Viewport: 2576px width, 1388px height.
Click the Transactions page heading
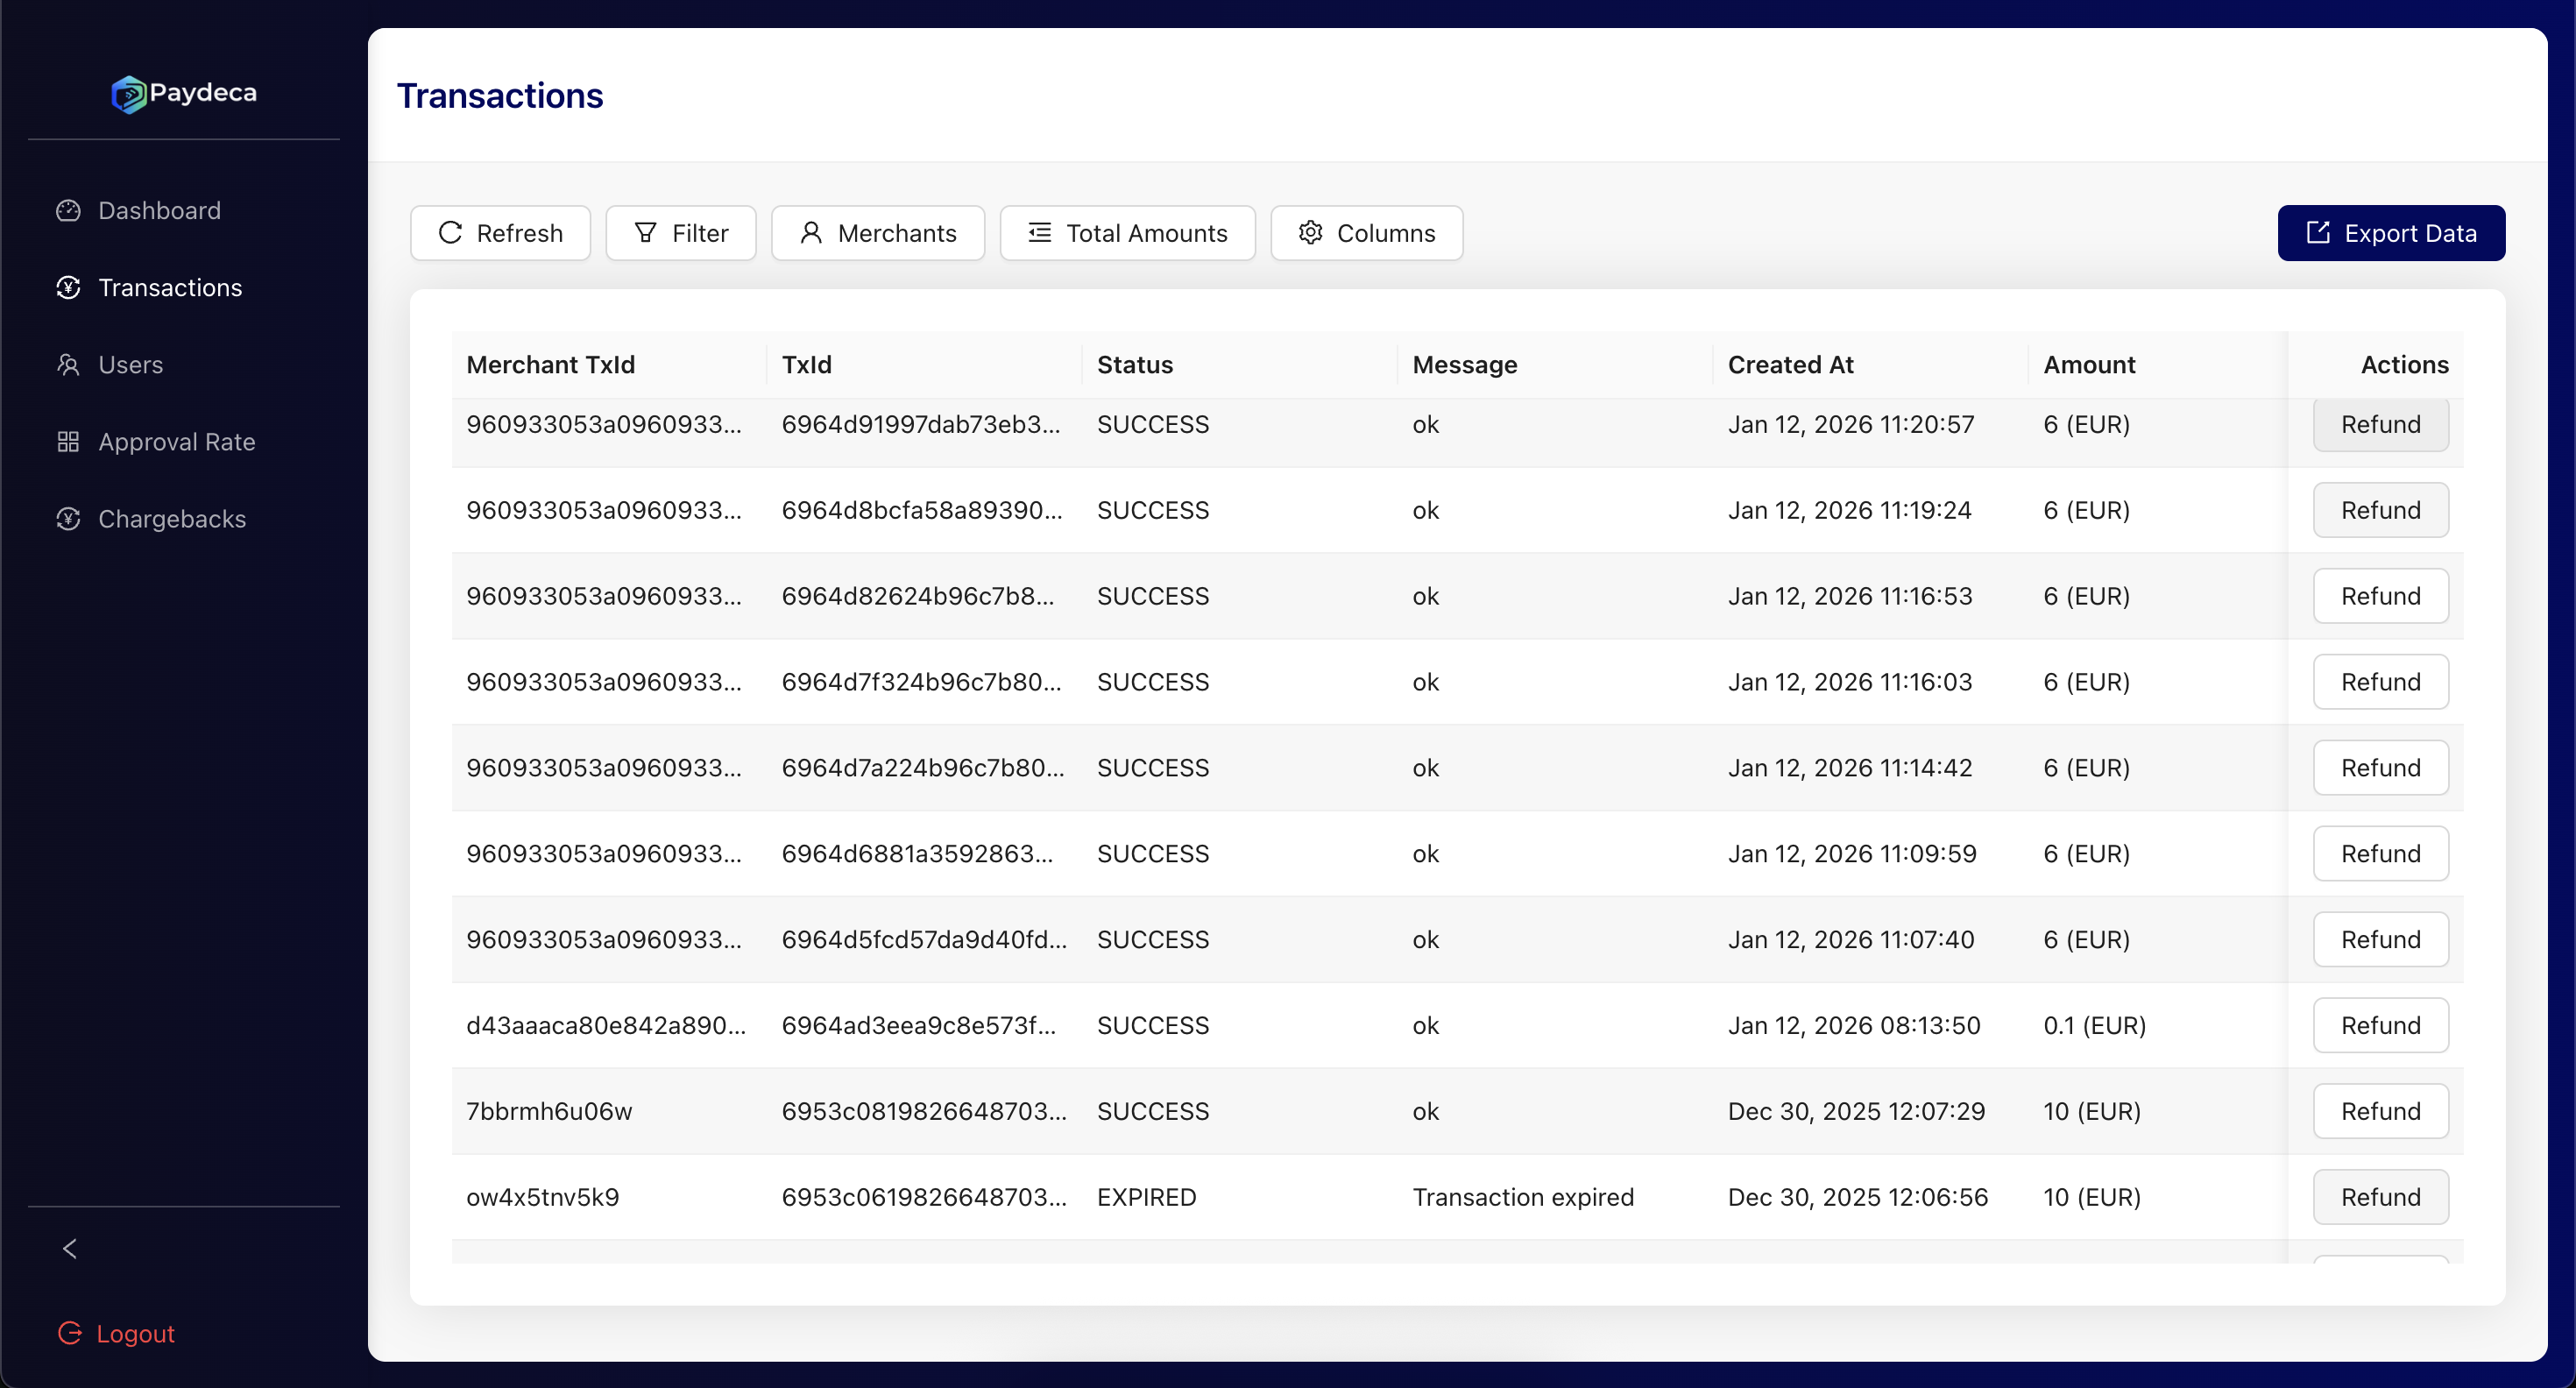click(x=500, y=96)
